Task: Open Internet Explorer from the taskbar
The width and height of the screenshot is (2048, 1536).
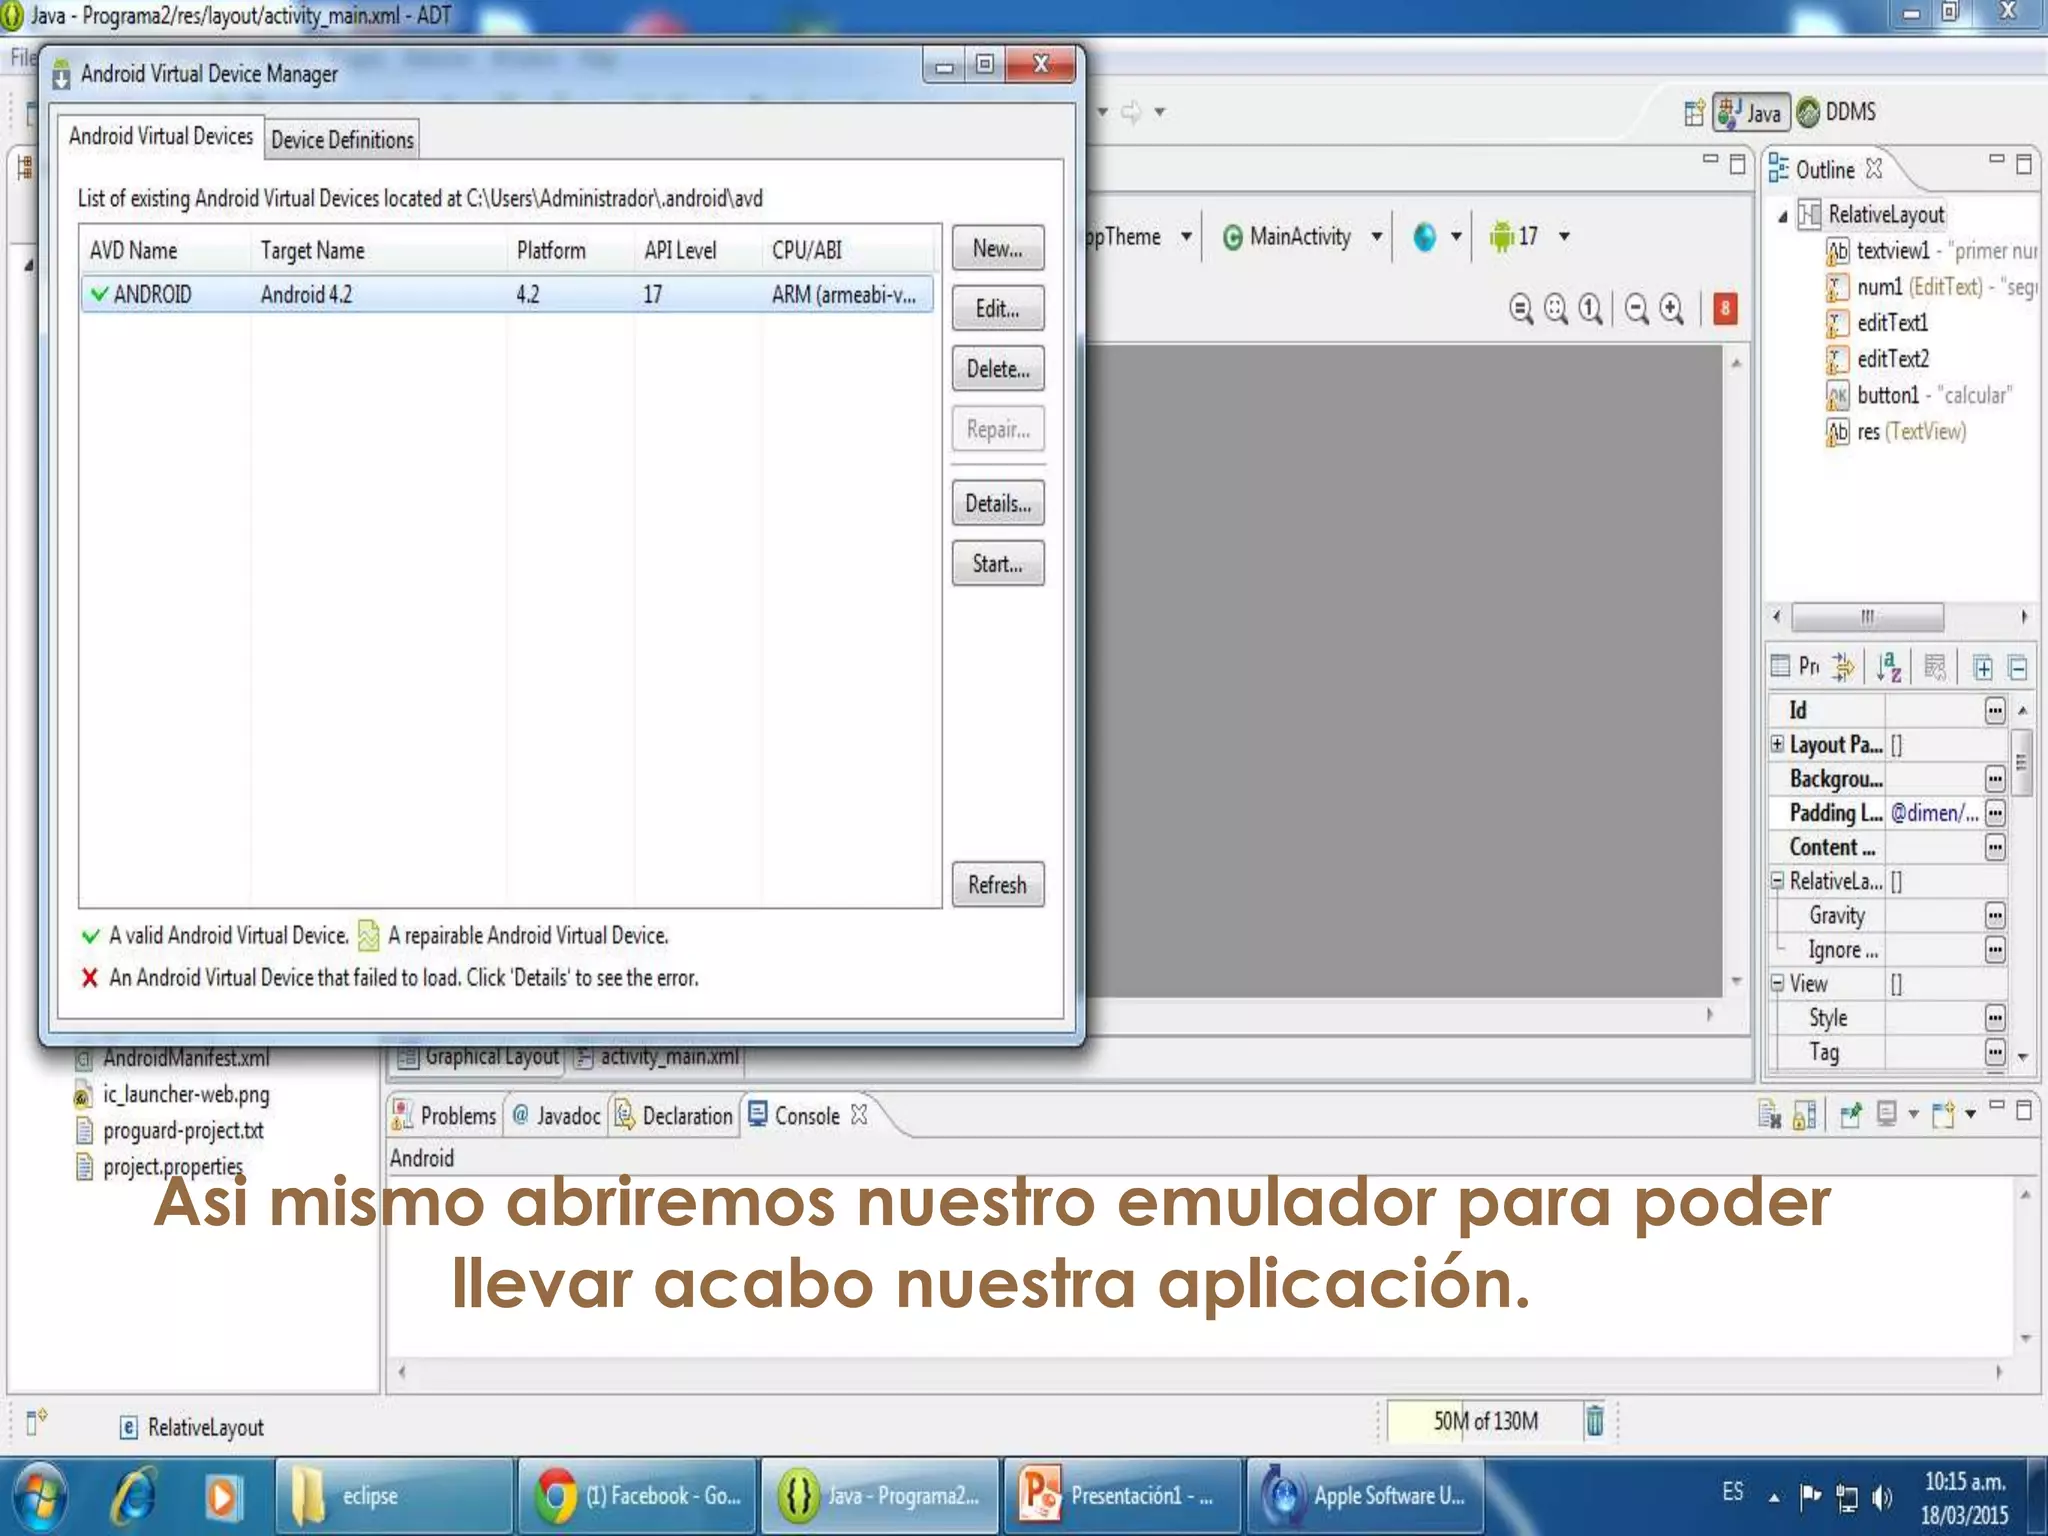Action: [133, 1496]
